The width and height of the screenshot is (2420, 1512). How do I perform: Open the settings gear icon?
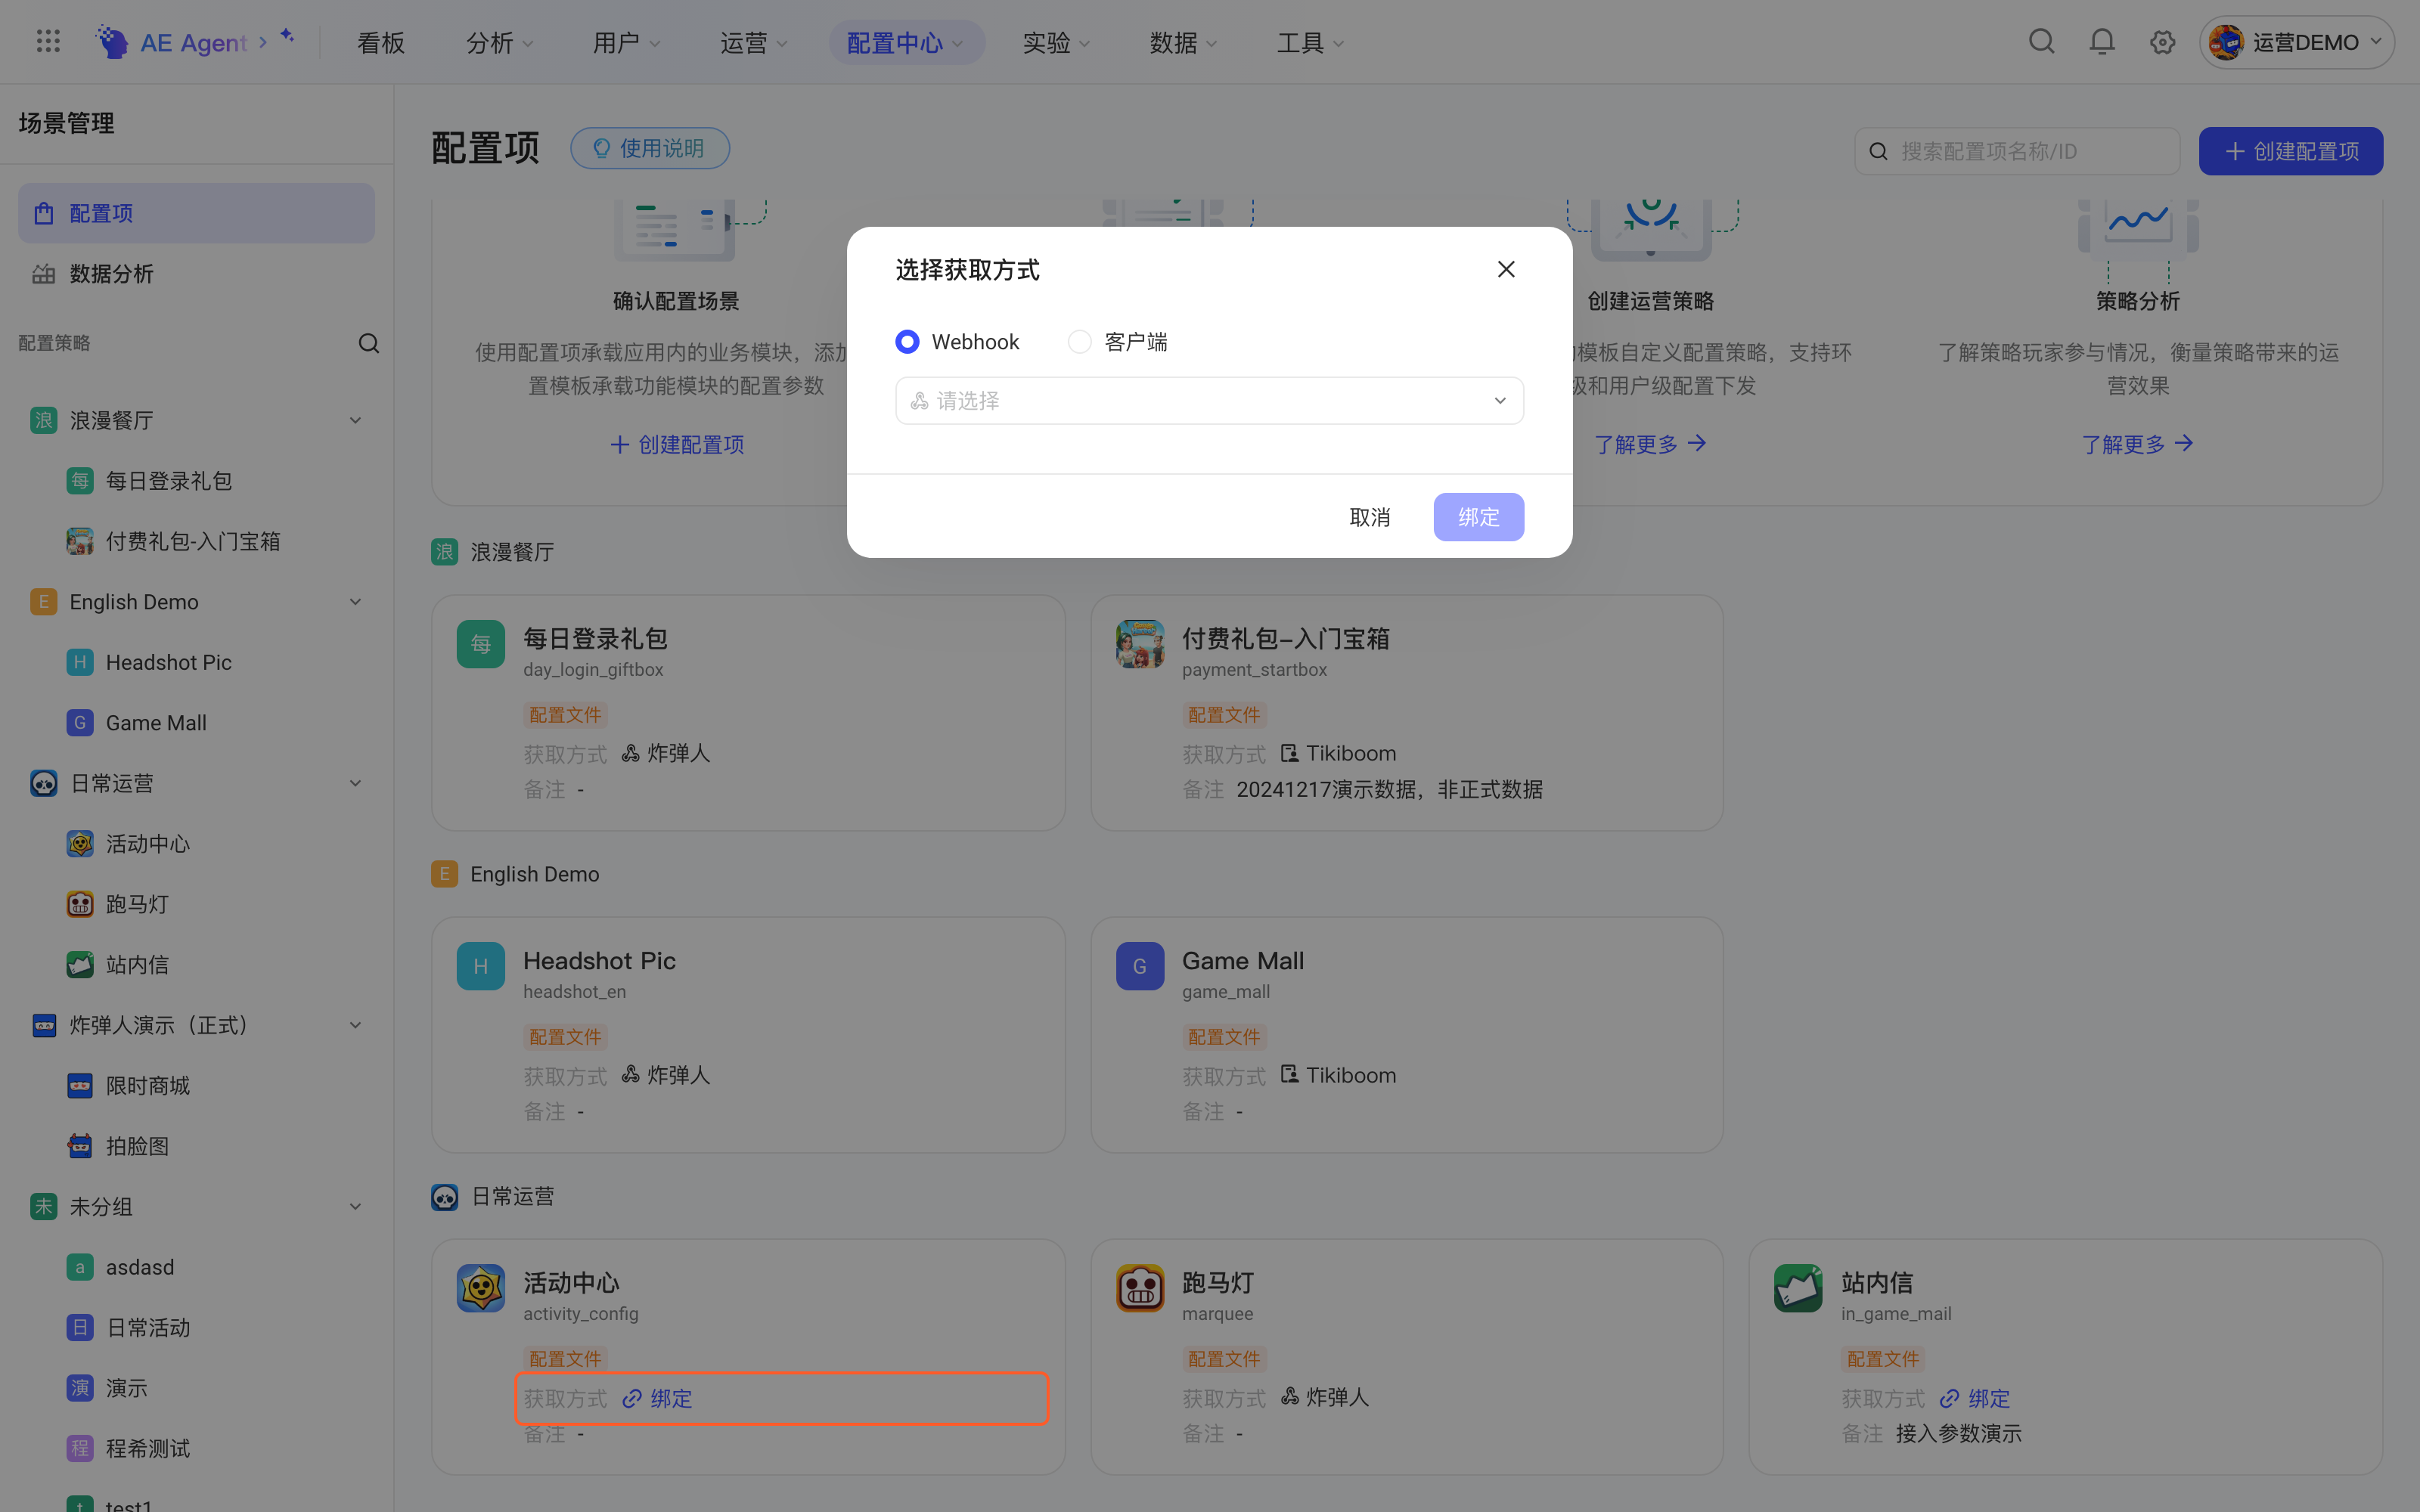2162,42
